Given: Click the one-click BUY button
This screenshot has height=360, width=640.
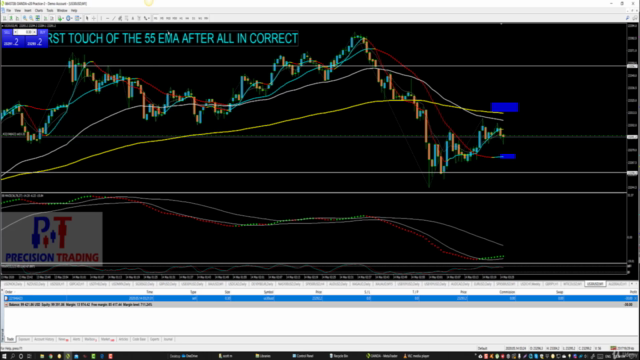Looking at the screenshot, I should (42, 32).
